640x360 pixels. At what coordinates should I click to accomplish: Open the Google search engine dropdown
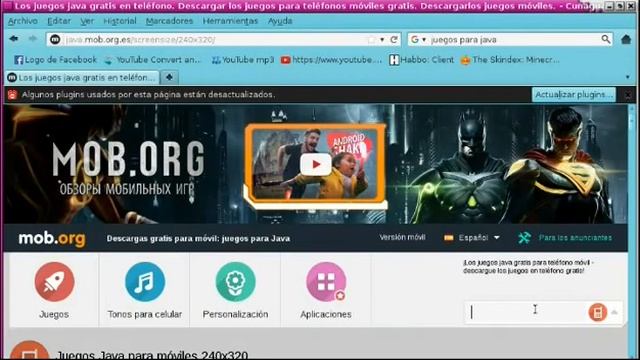pos(418,40)
